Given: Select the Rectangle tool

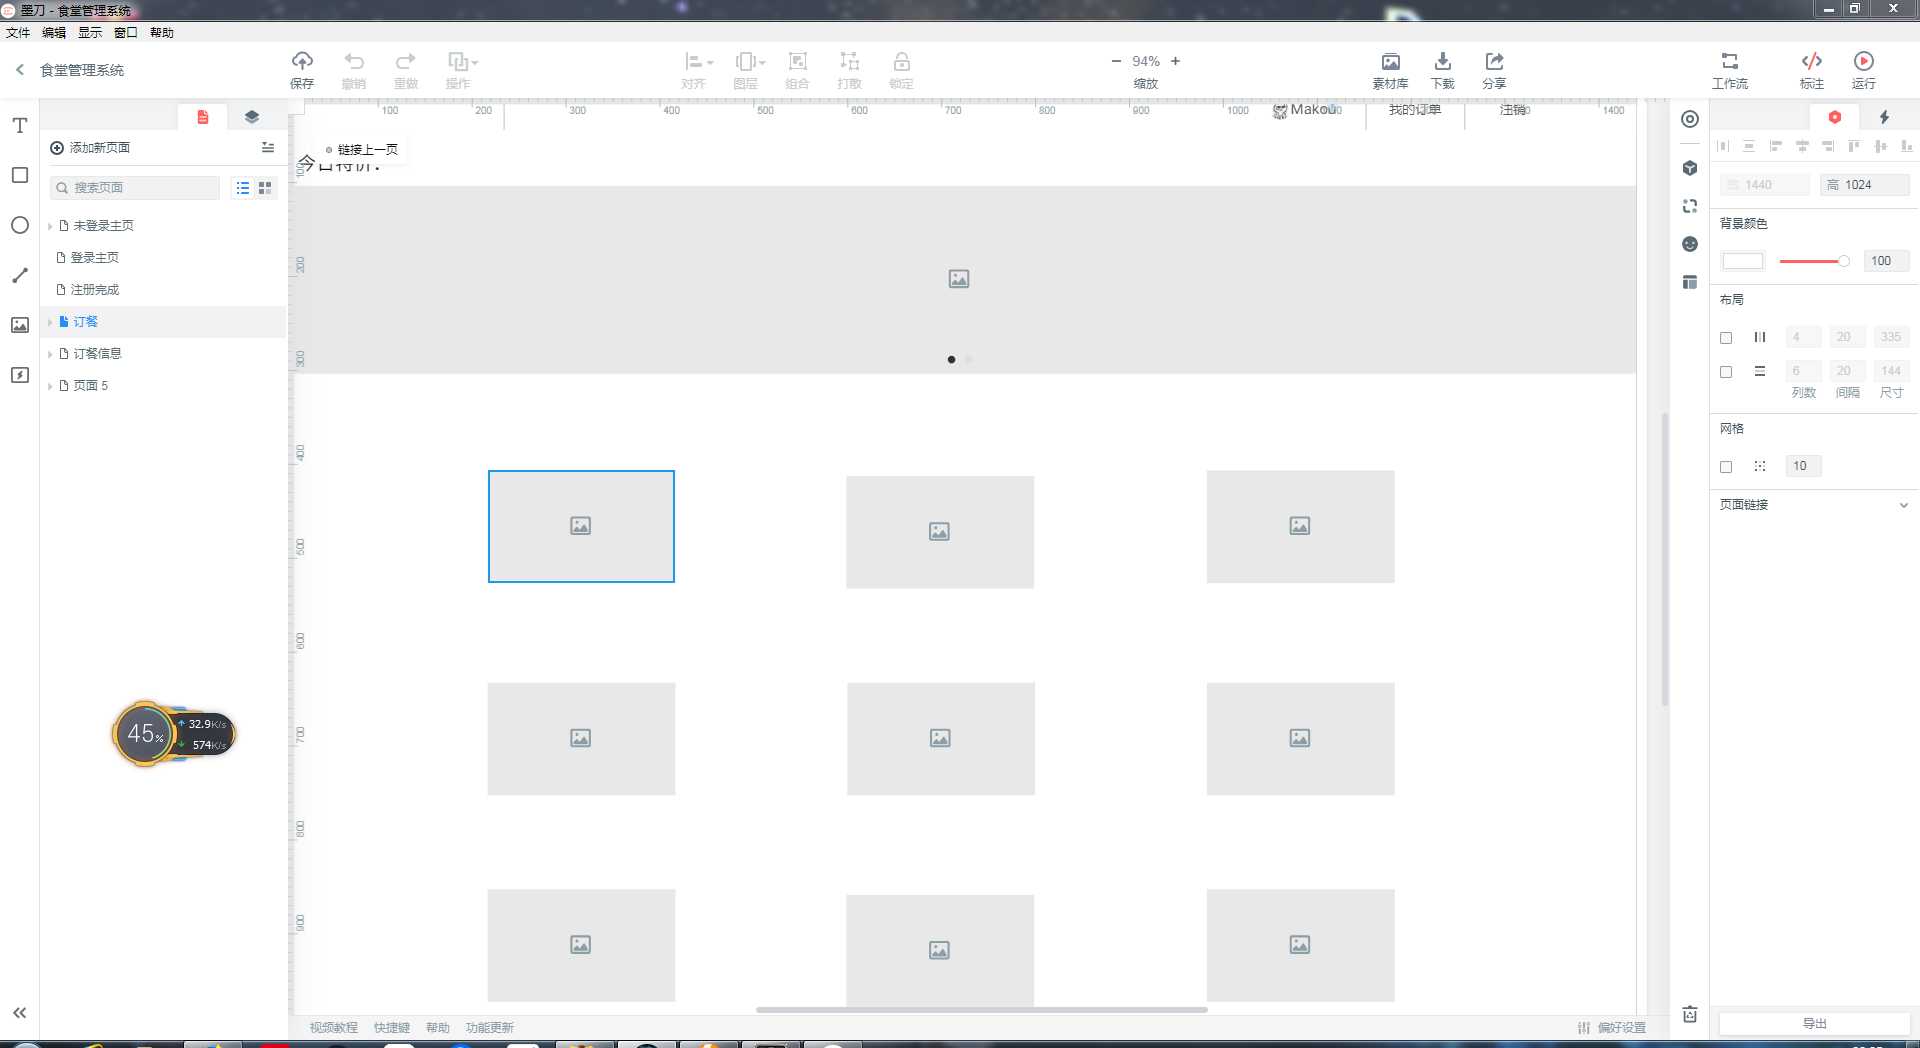Looking at the screenshot, I should click(x=19, y=175).
